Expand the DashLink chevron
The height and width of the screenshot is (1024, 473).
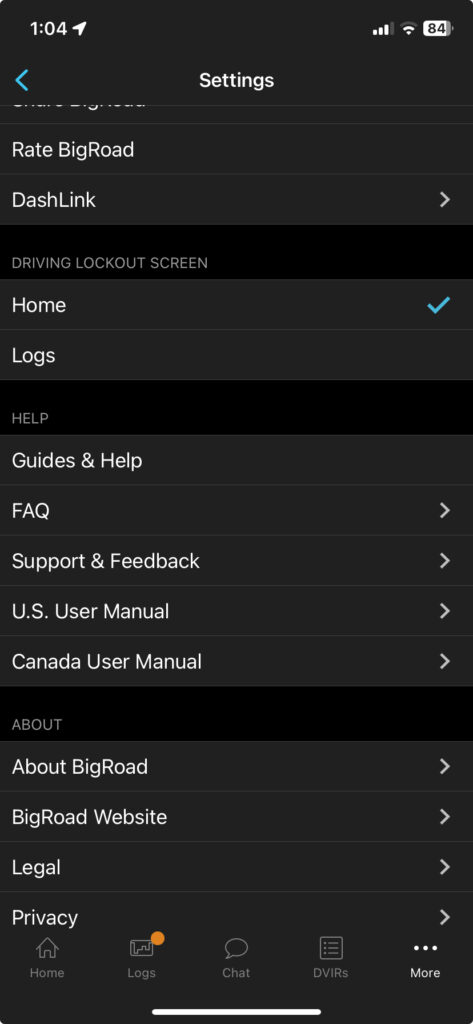click(445, 200)
